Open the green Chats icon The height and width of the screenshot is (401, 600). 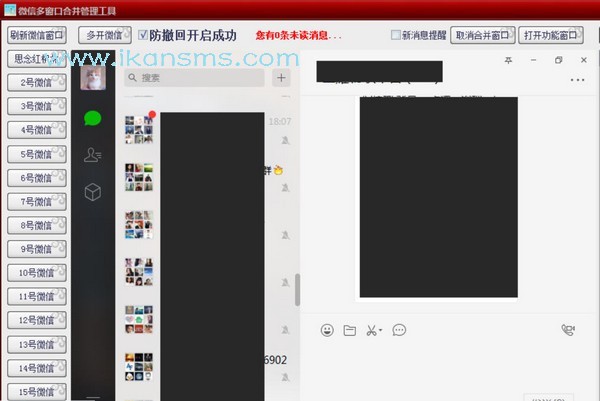(93, 118)
